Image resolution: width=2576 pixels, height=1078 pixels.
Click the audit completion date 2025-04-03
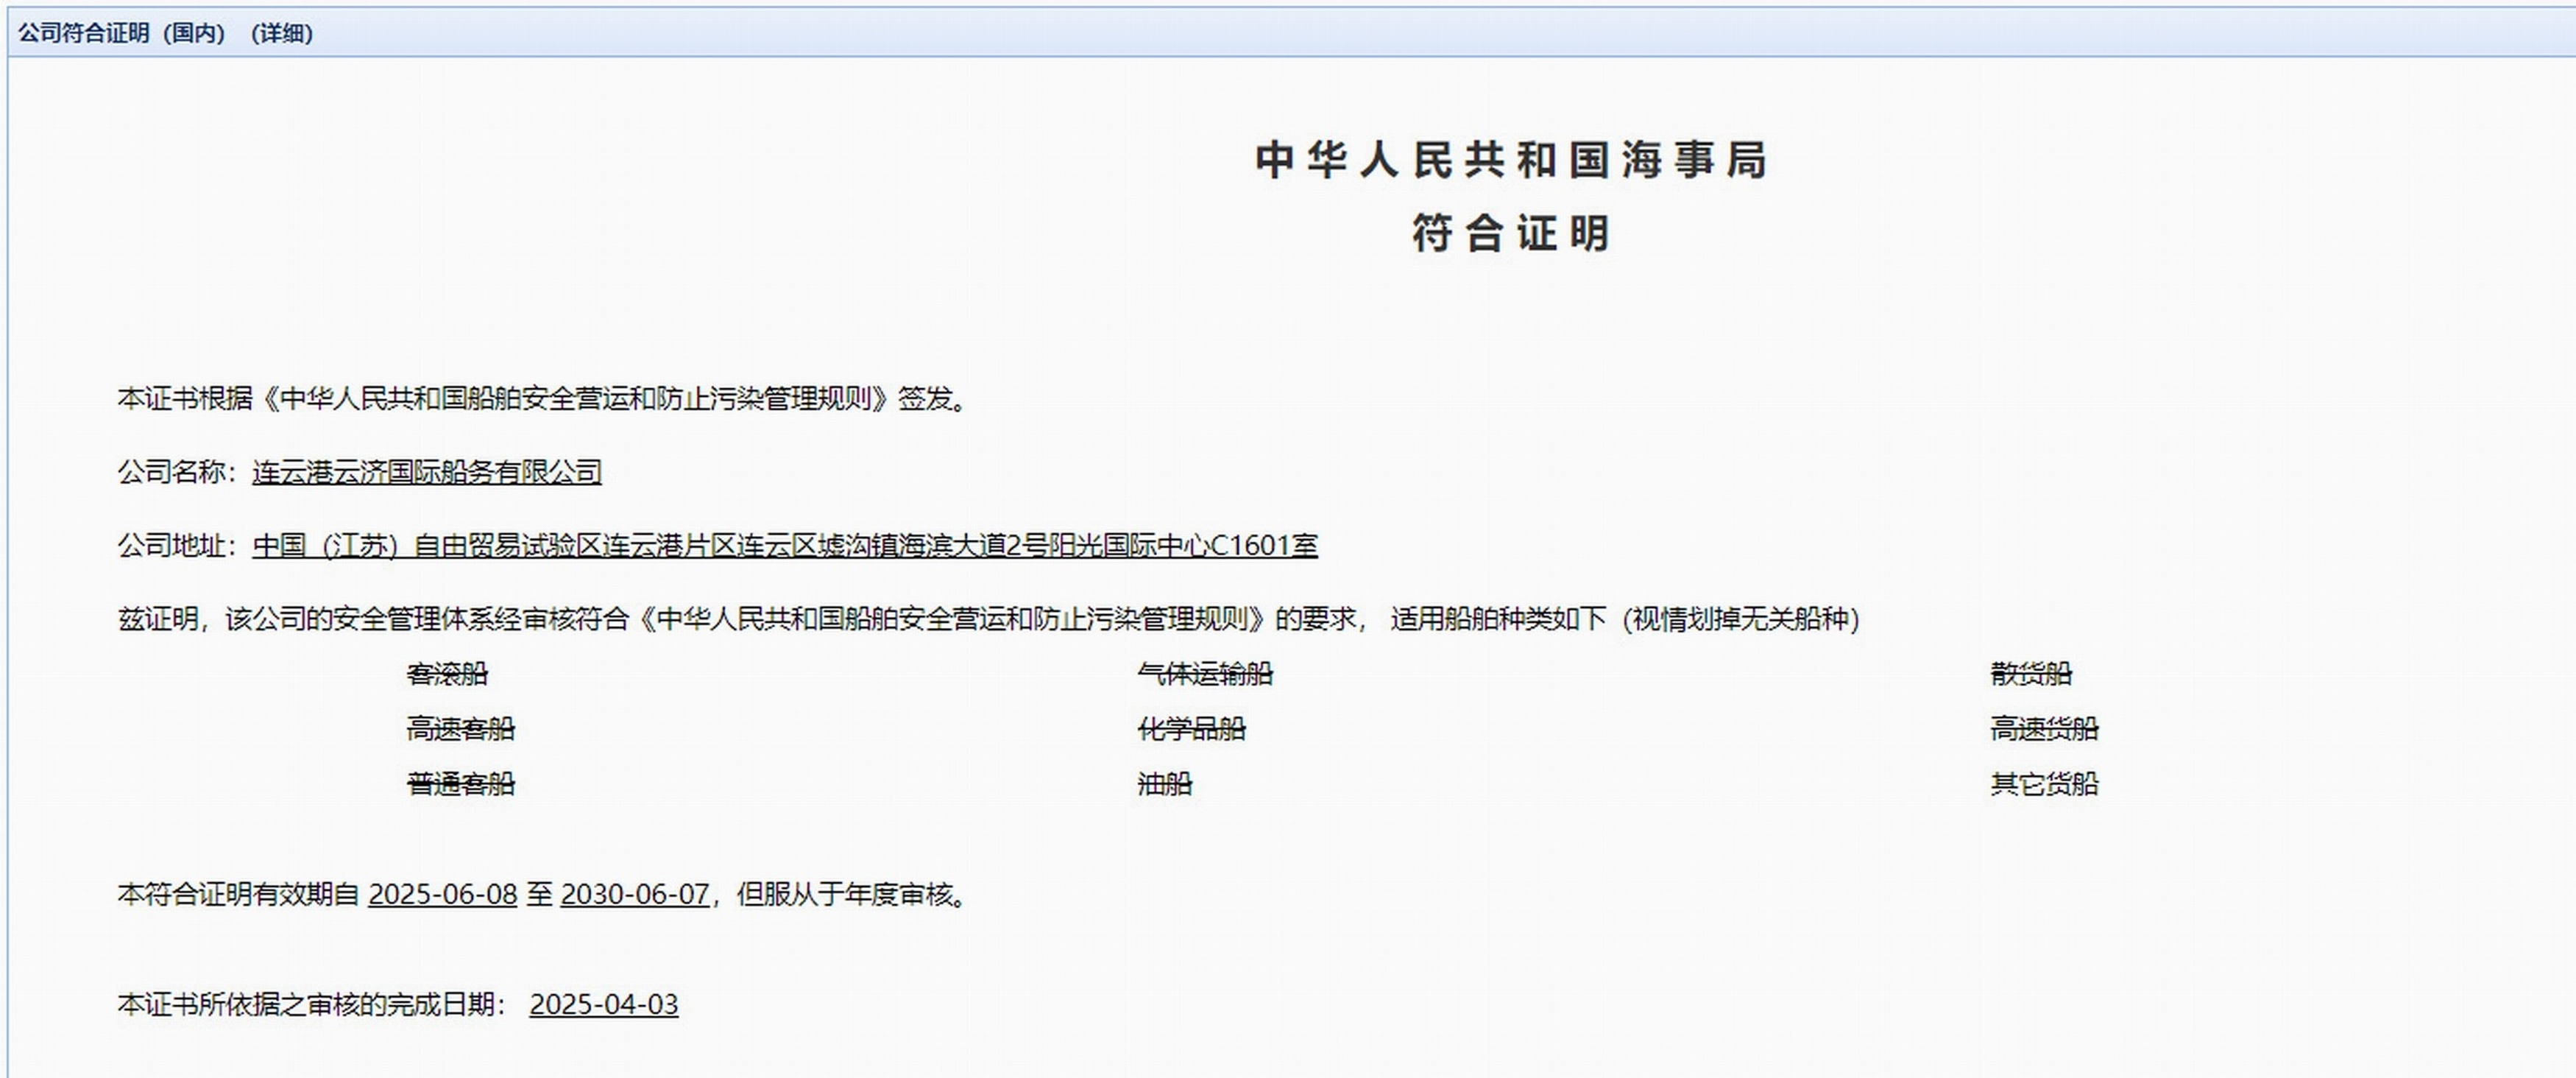604,1004
